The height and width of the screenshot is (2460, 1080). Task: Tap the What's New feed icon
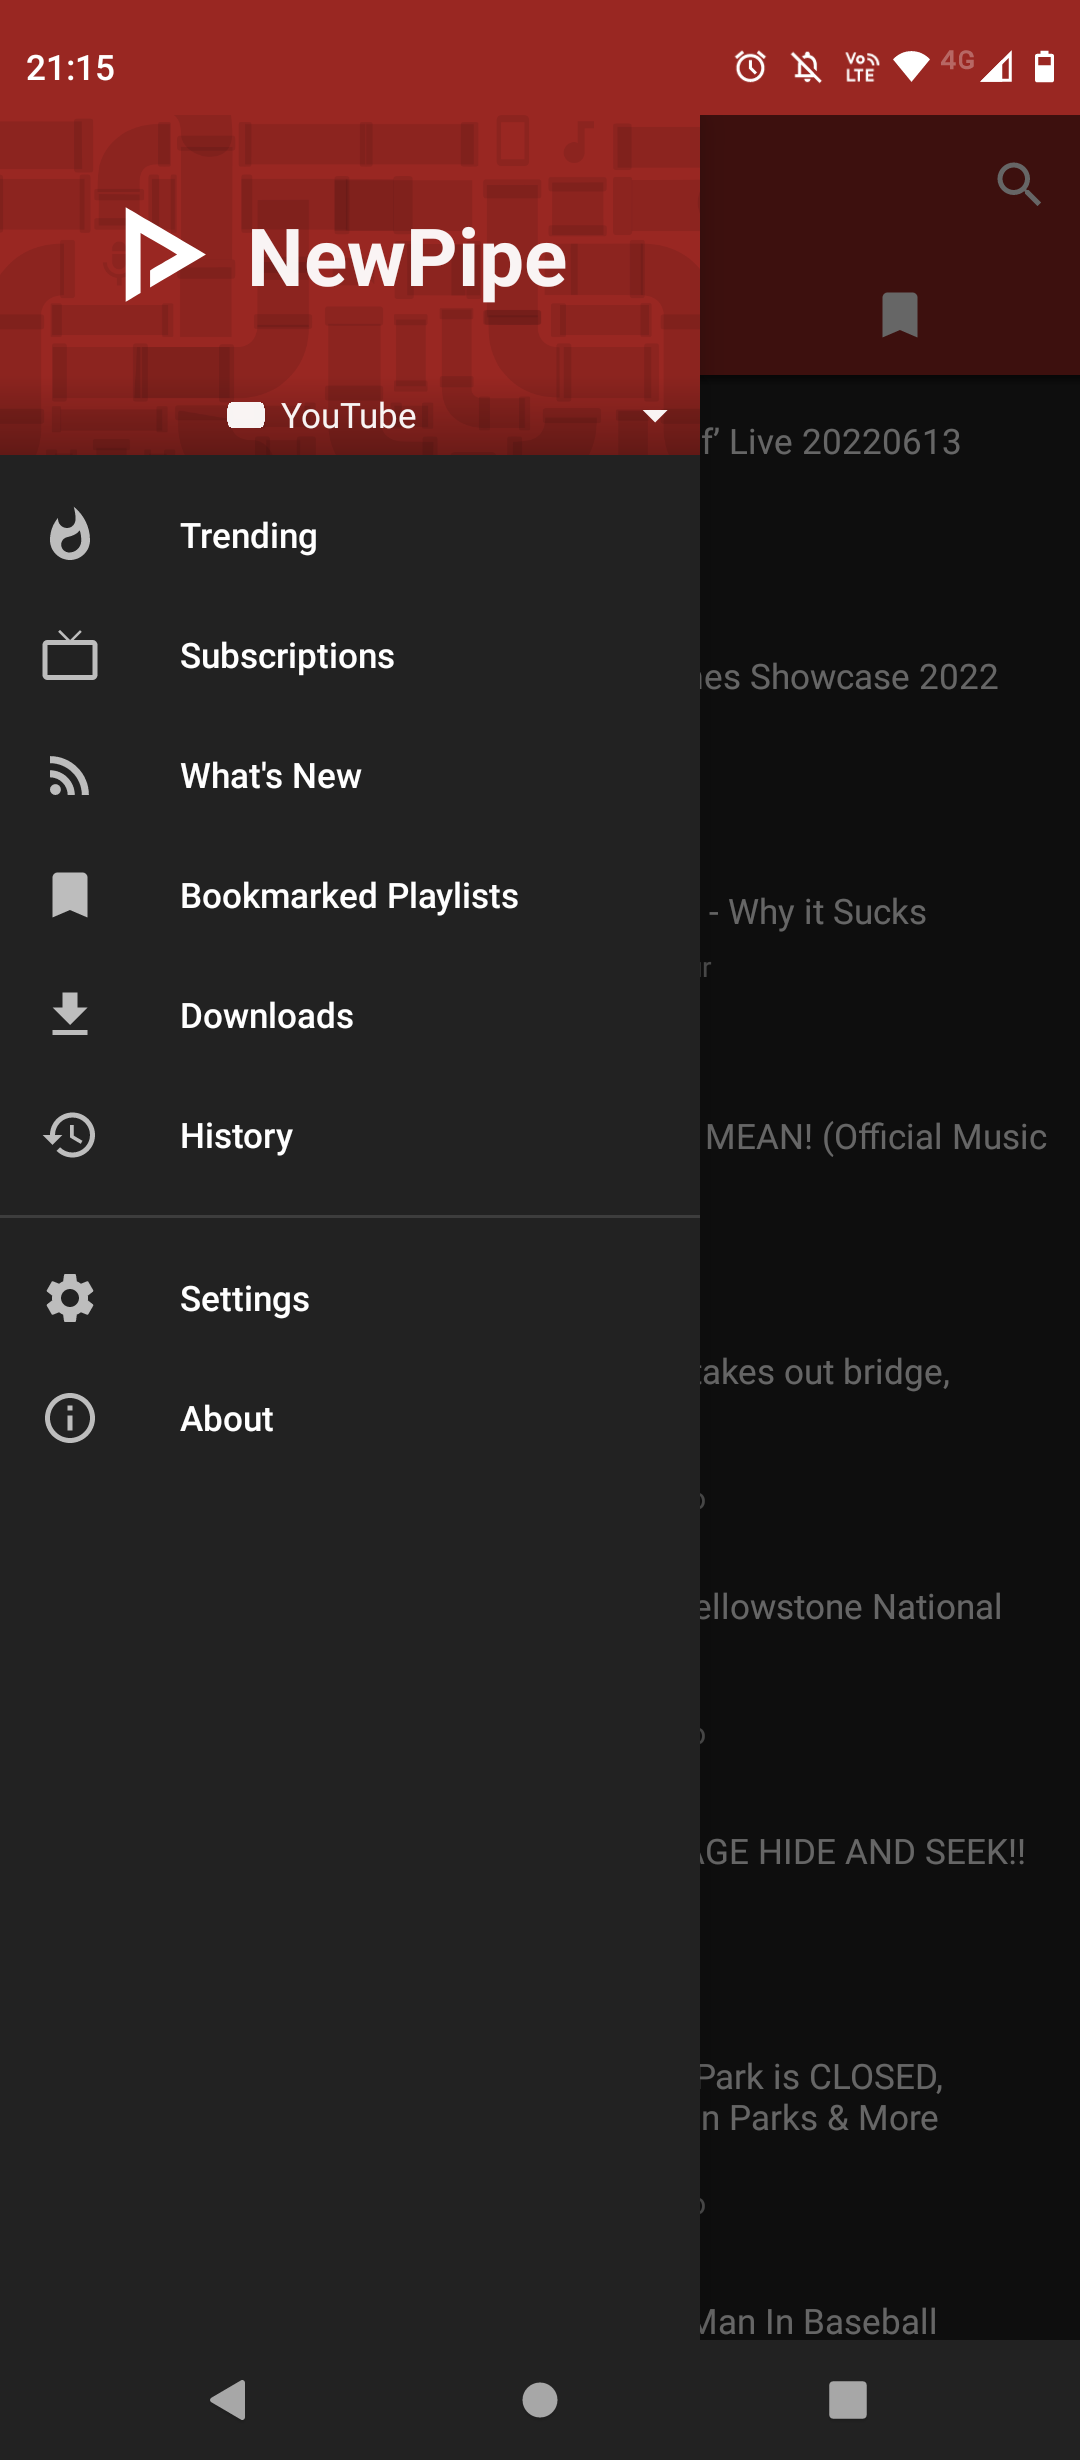click(70, 776)
